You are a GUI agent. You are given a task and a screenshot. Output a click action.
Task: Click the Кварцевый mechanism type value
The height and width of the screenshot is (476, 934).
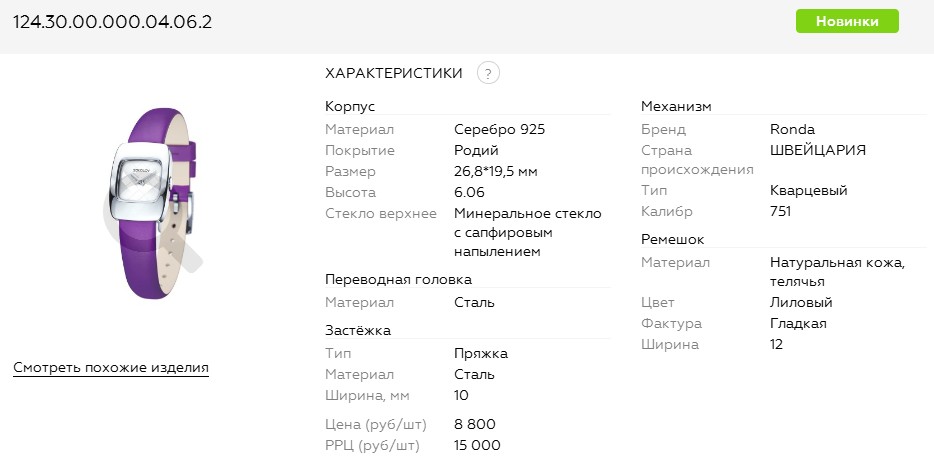coord(808,190)
